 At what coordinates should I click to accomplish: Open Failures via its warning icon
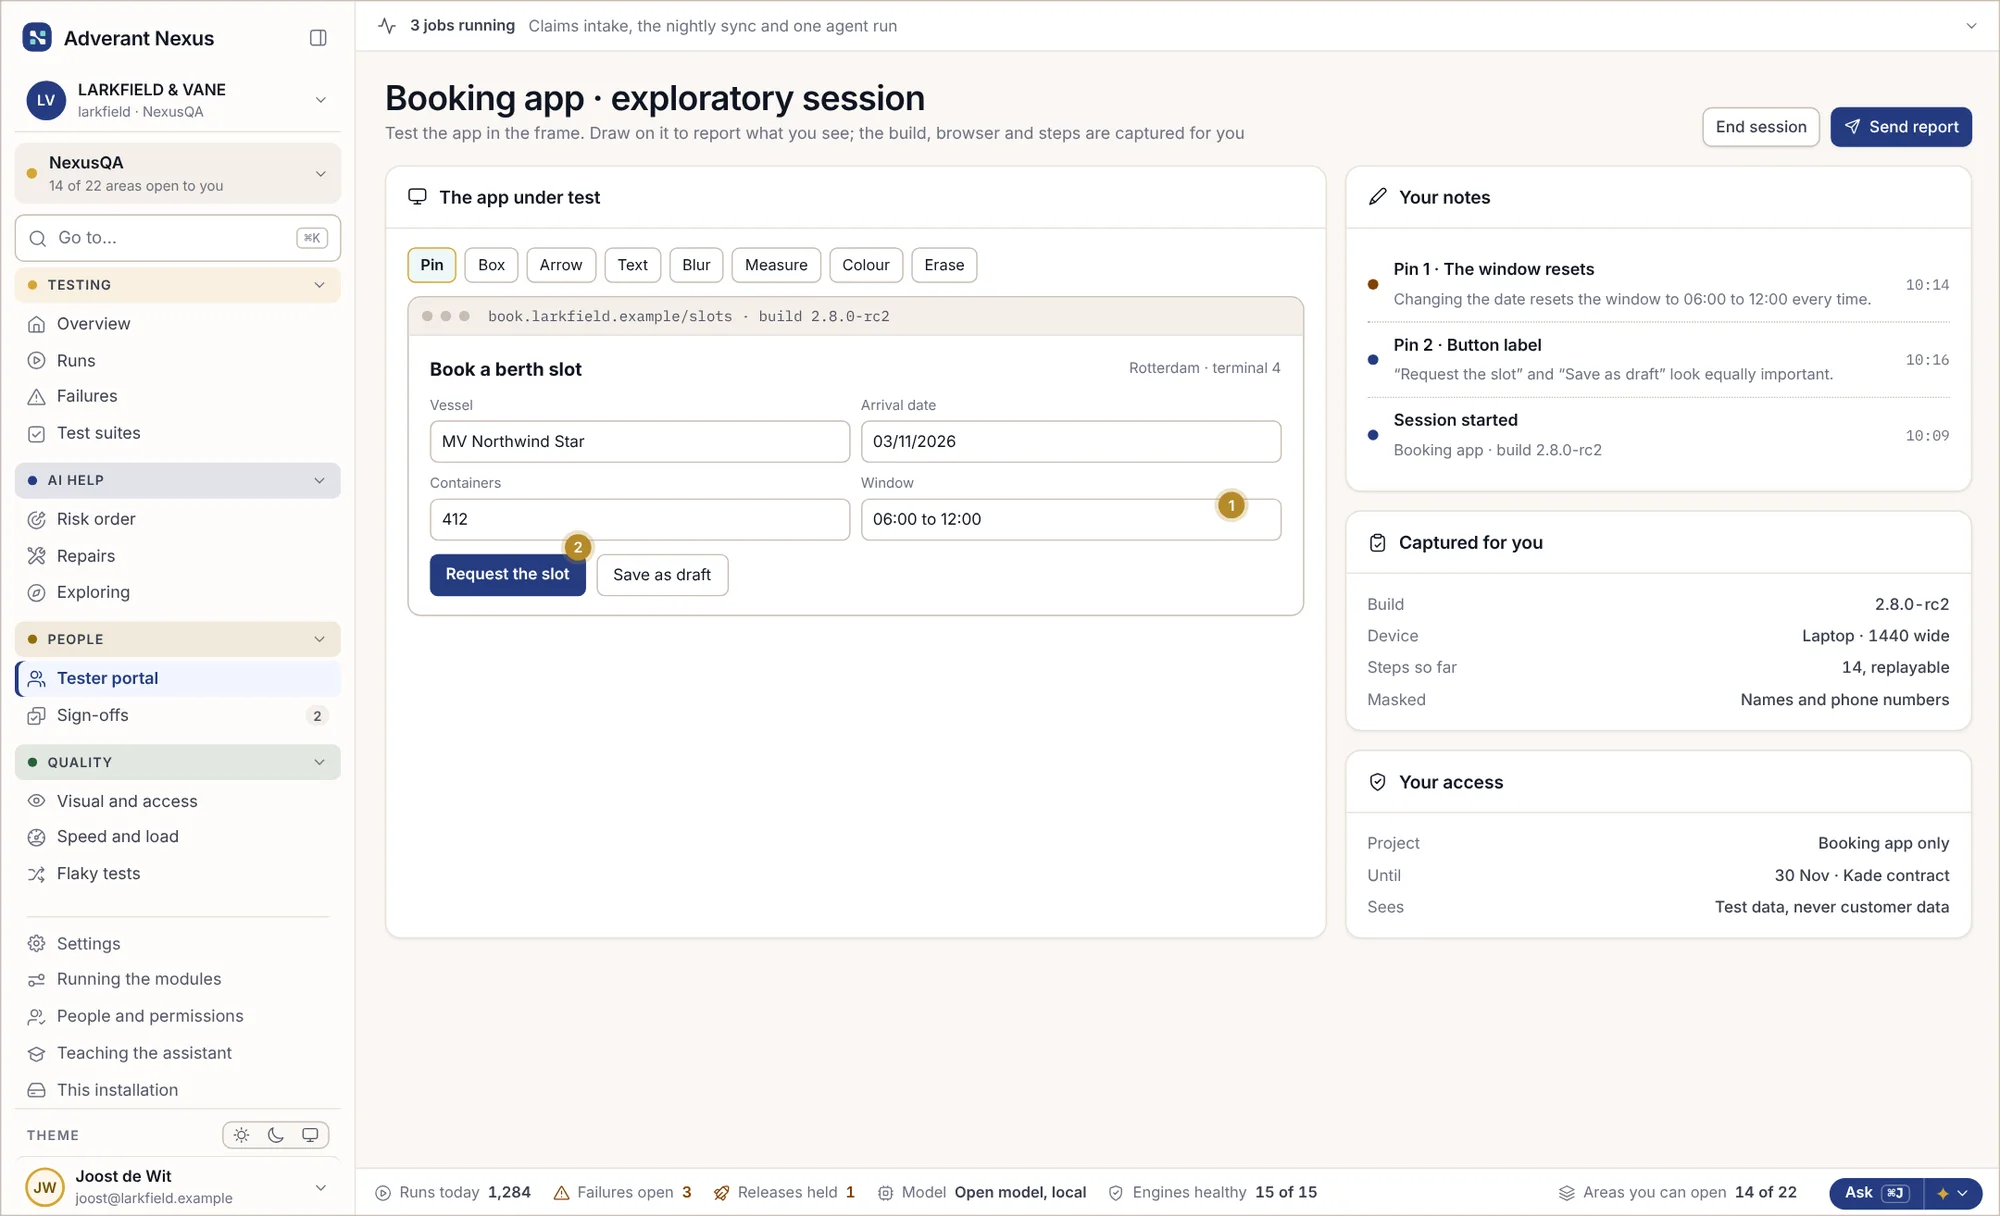click(37, 397)
